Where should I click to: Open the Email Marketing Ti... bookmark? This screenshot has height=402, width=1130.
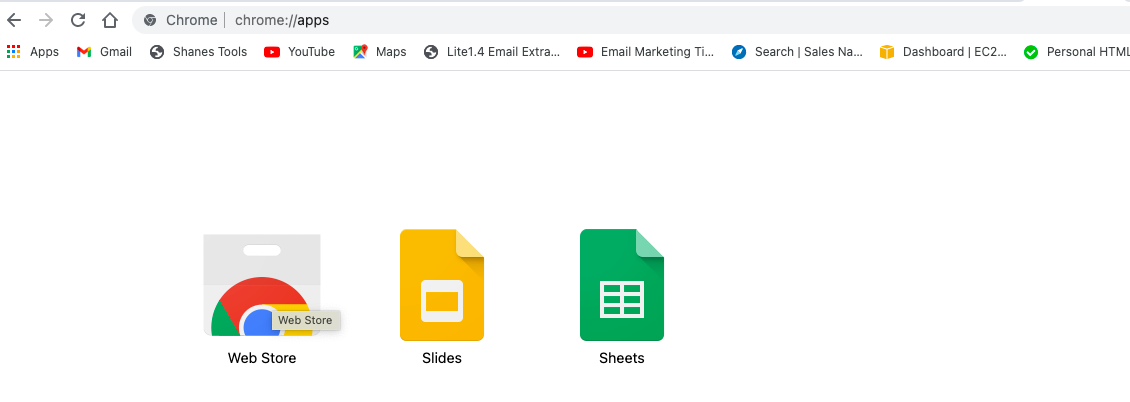646,52
